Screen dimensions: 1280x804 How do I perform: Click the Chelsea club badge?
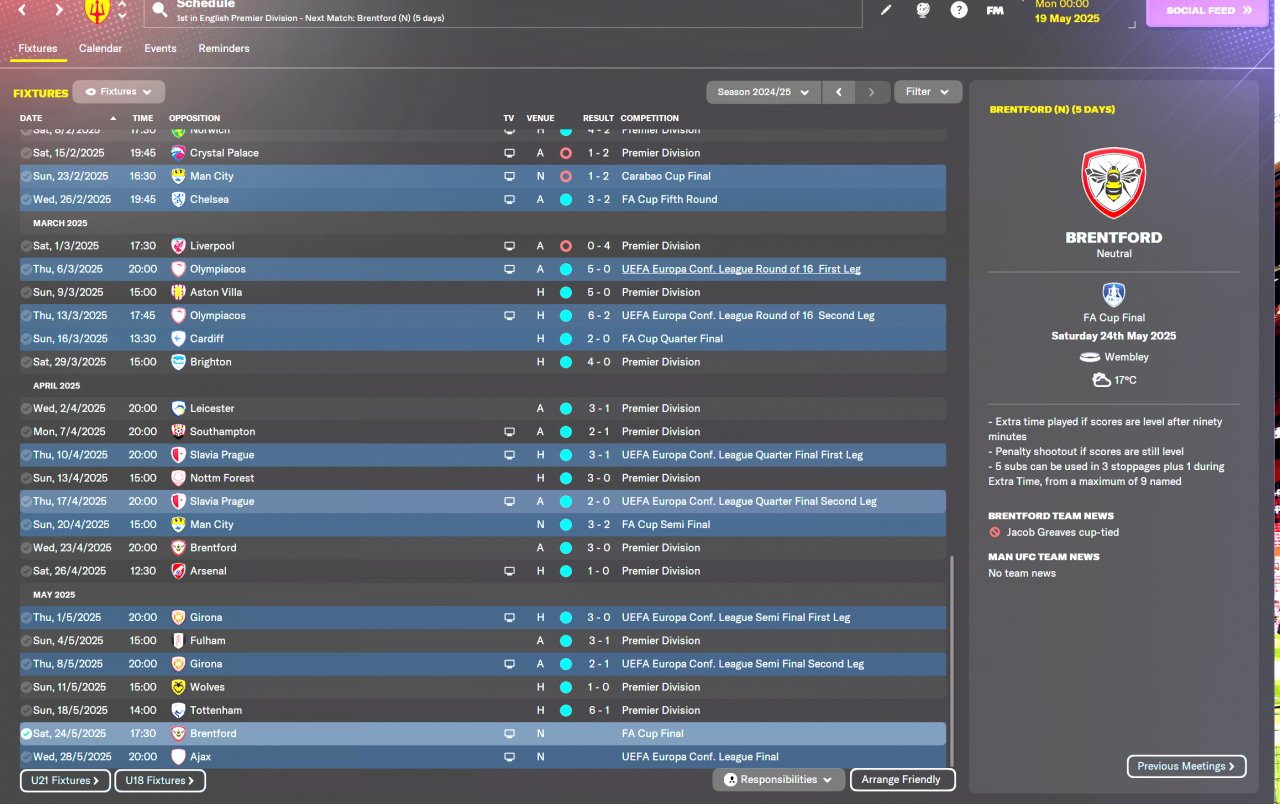[x=178, y=199]
